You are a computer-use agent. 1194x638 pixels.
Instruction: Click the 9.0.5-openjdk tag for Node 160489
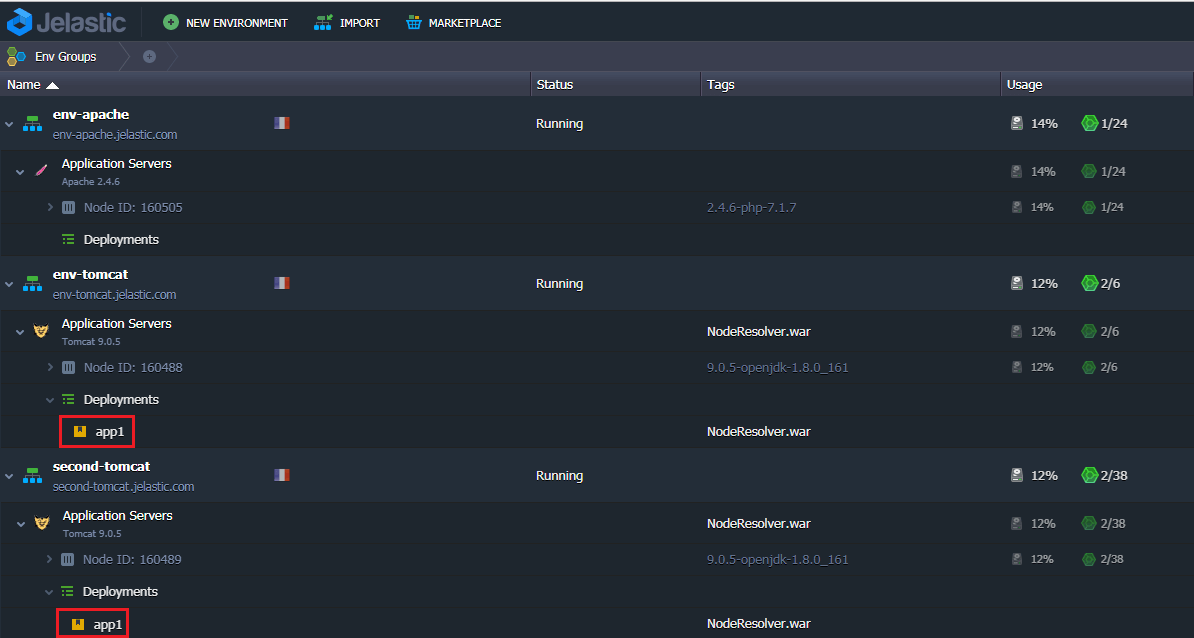coord(777,559)
